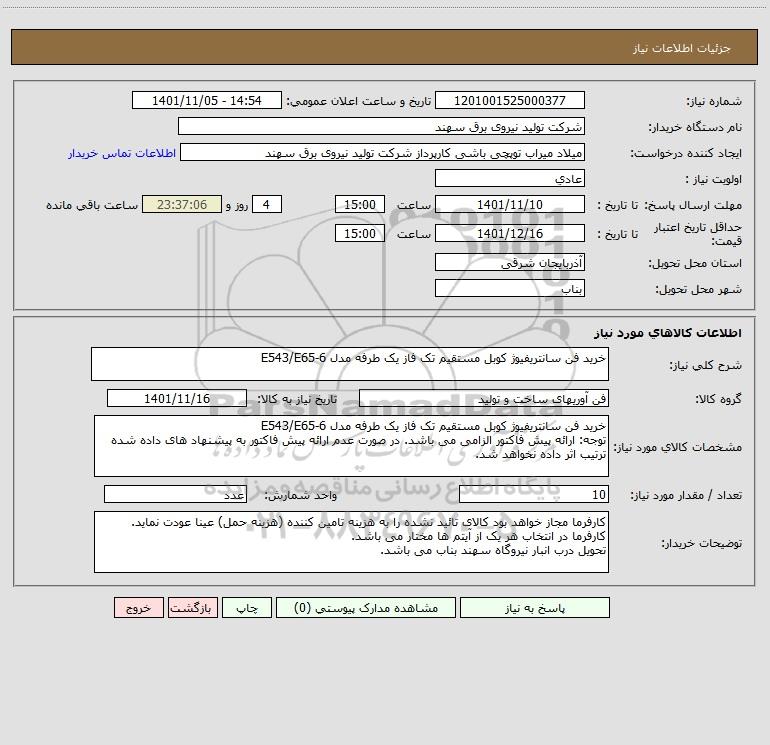
Task: Click the remaining time countdown 23:37:06
Action: click(182, 204)
